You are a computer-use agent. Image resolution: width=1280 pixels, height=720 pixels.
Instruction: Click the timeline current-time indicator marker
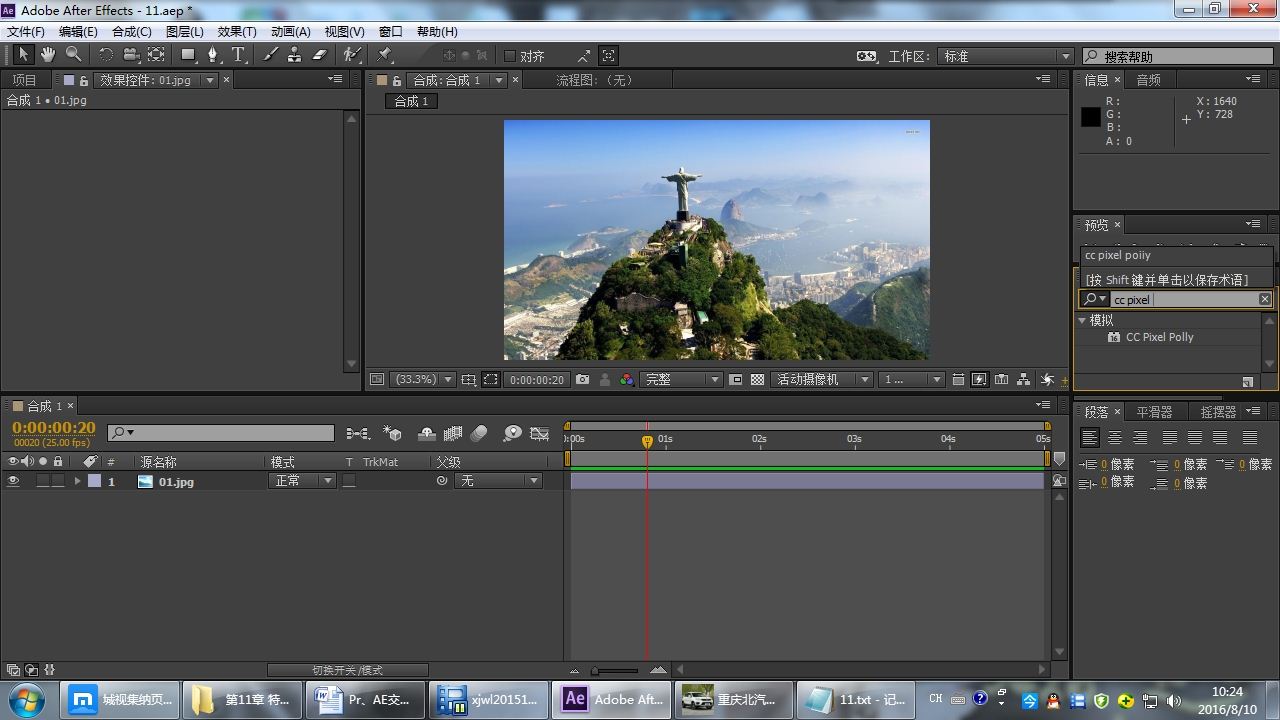(647, 440)
